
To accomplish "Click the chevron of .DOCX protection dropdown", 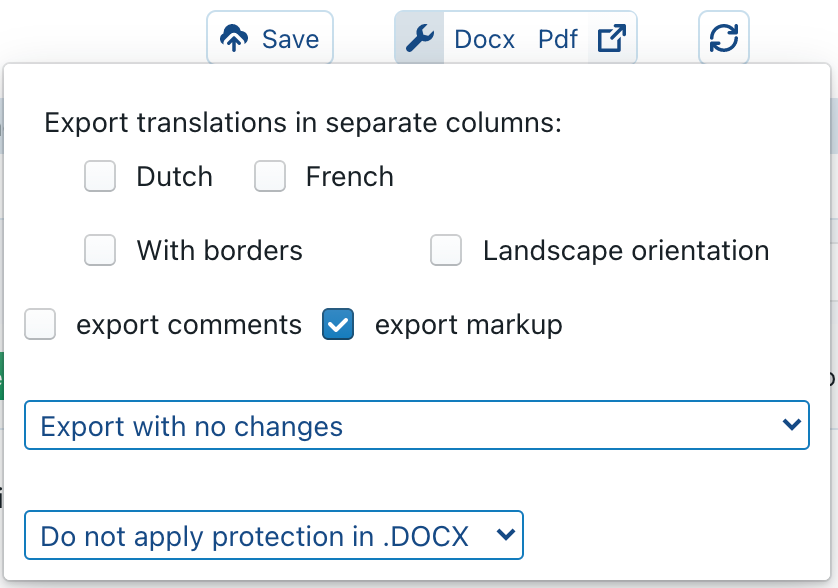I will [505, 536].
